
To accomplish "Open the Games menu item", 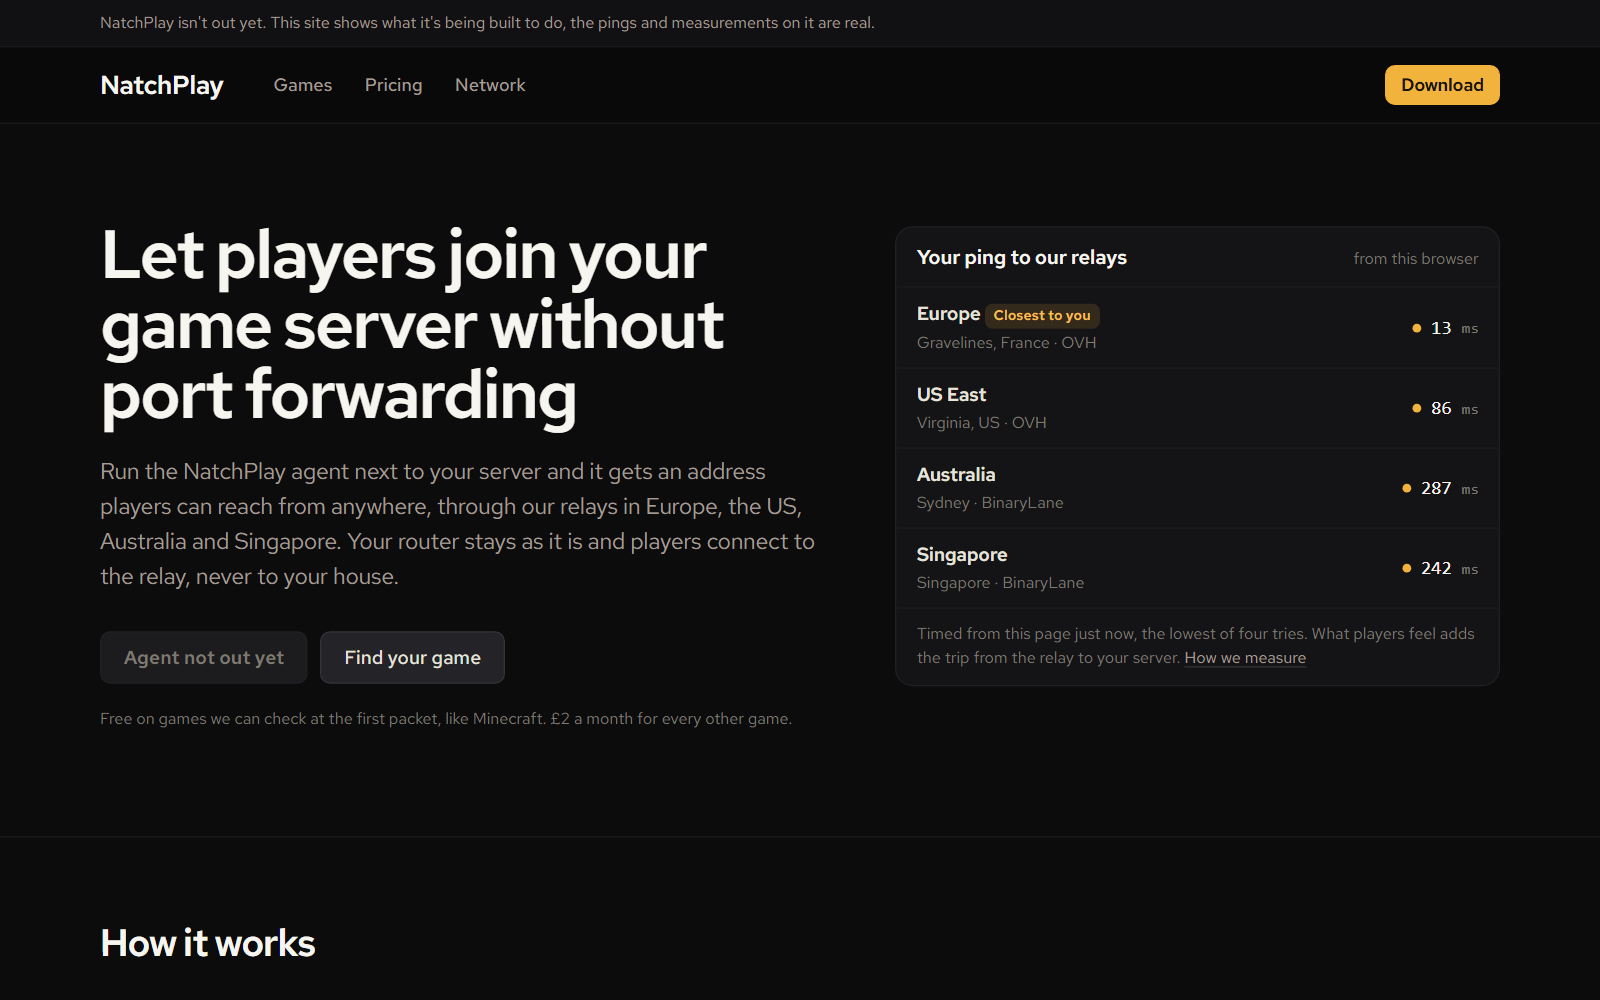I will [x=303, y=85].
